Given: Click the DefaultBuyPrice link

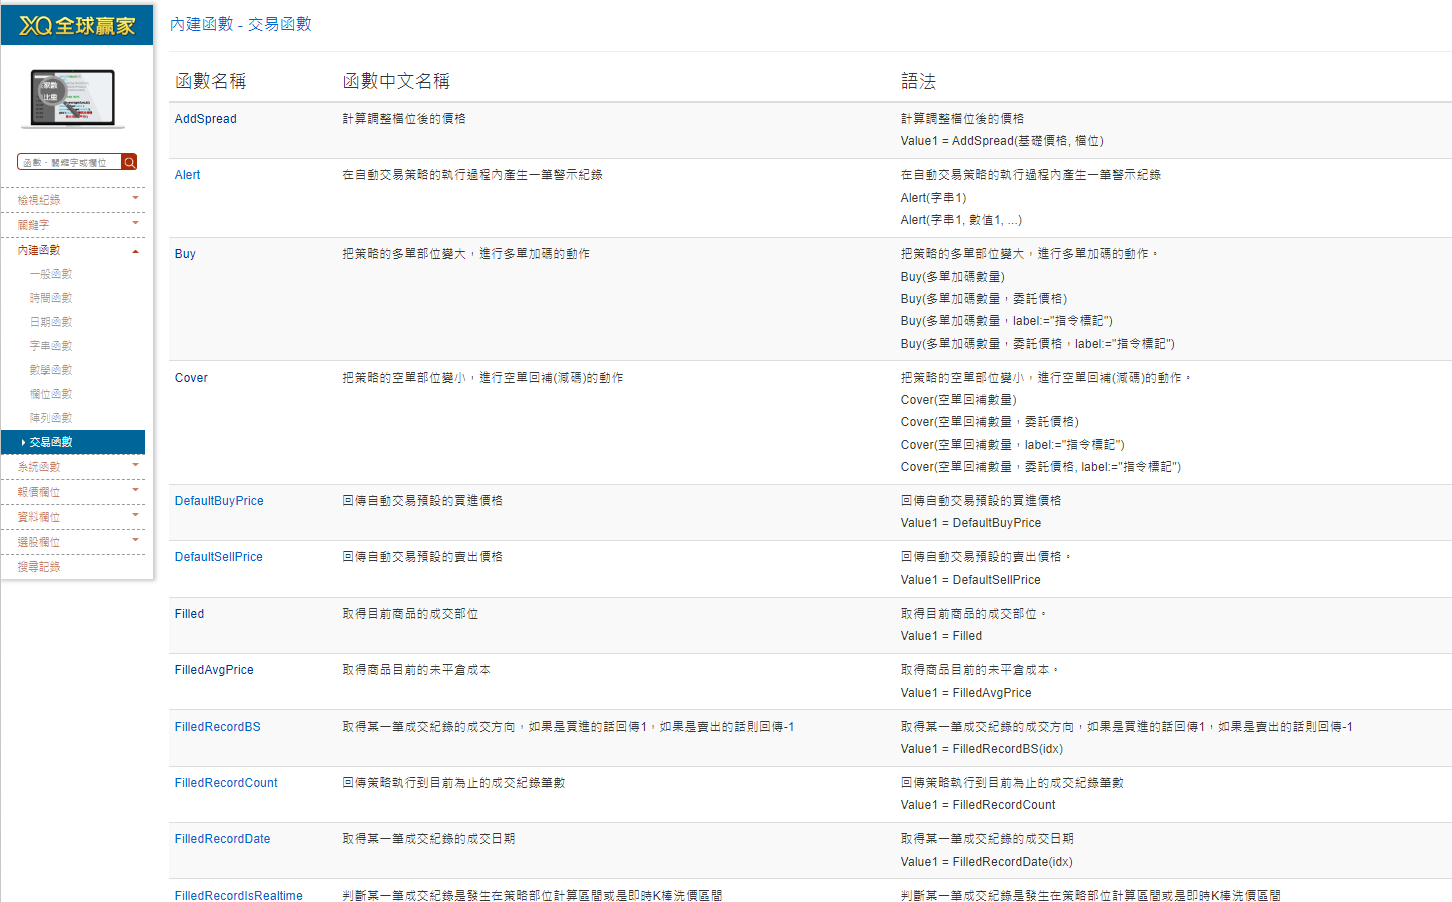Looking at the screenshot, I should click(x=219, y=501).
